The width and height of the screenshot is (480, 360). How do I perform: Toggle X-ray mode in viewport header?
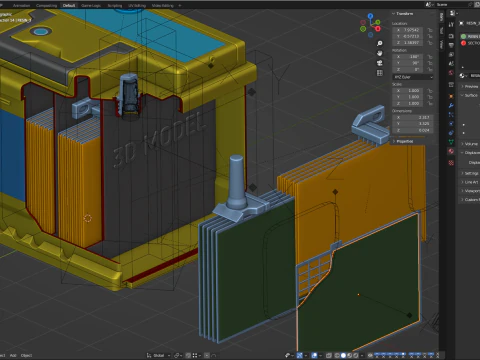329,355
